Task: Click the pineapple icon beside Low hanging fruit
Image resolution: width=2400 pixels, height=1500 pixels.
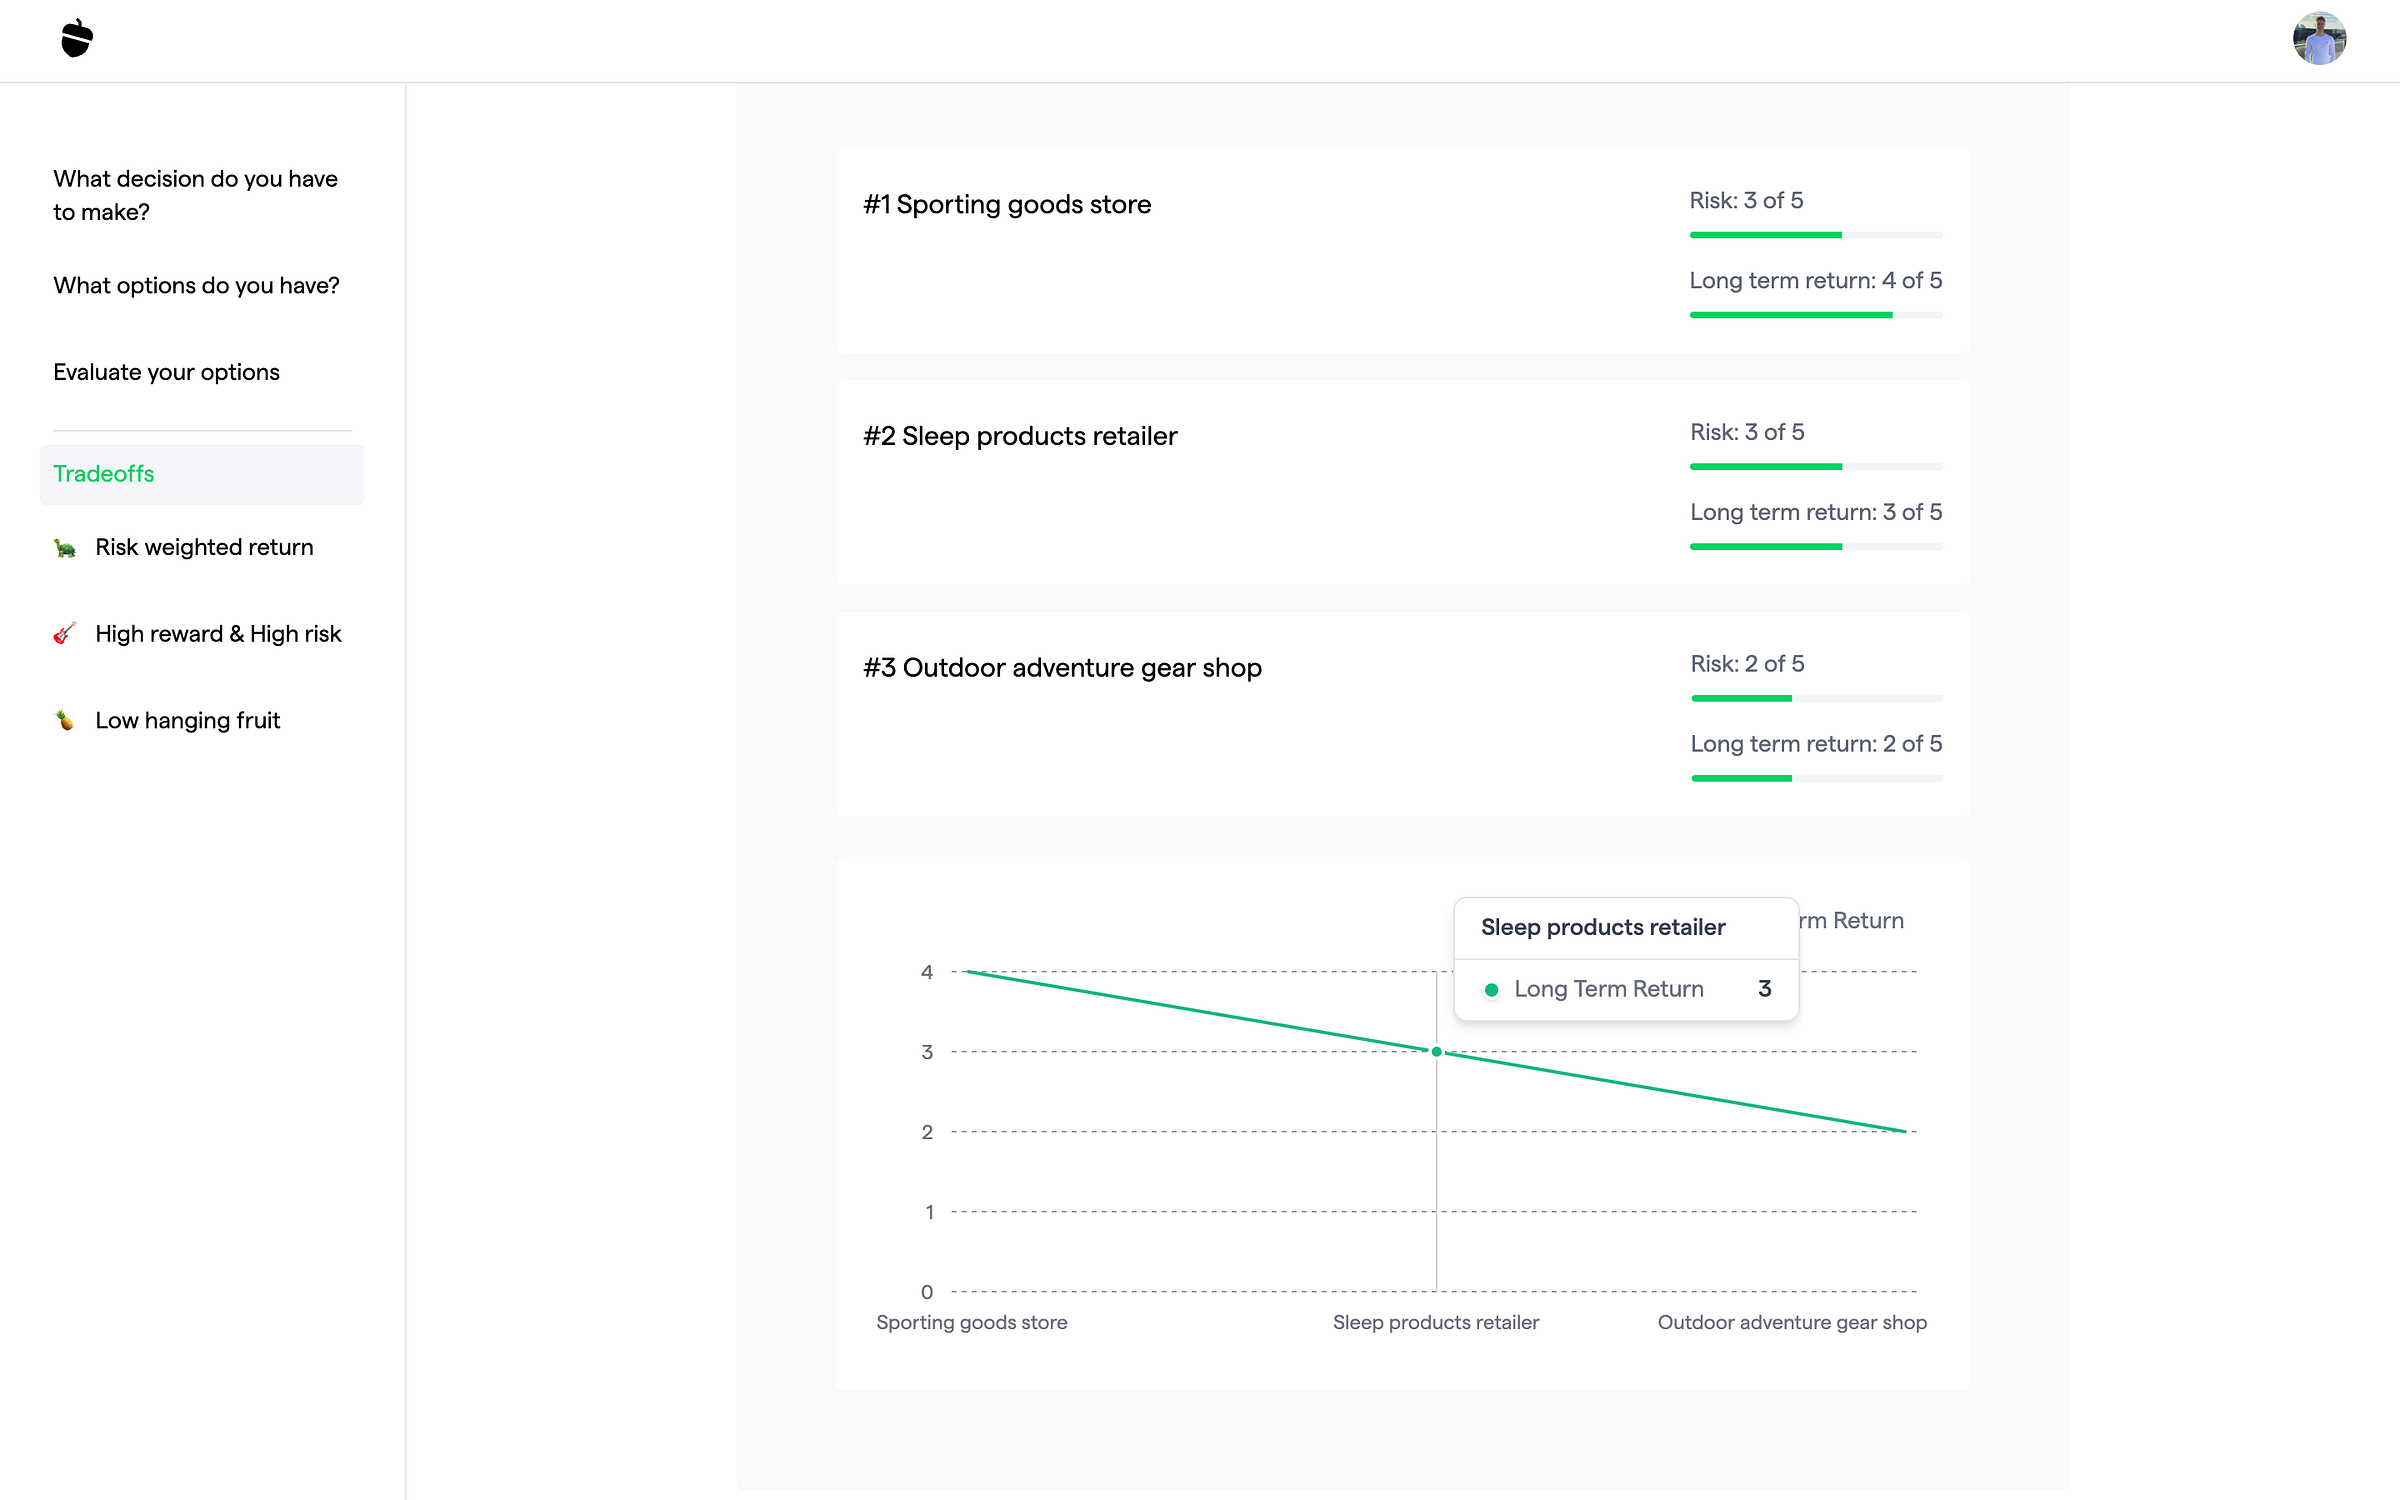Action: 65,720
